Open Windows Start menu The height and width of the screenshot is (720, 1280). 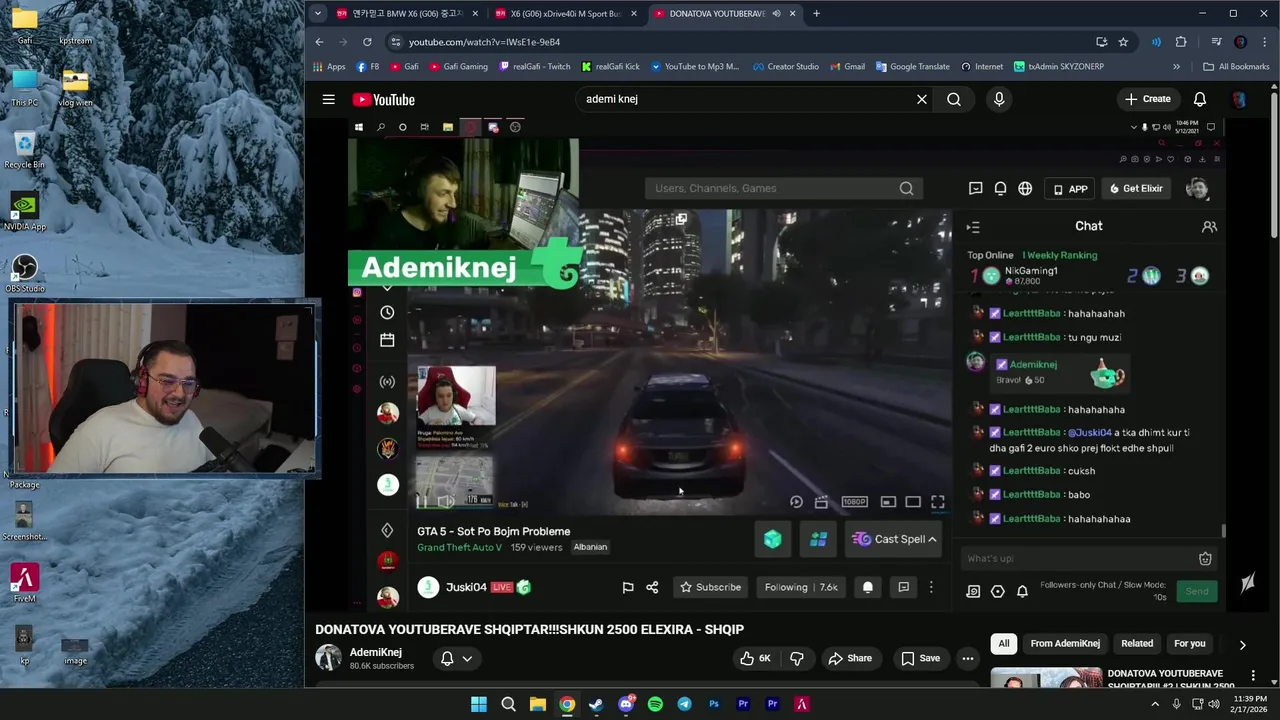click(x=479, y=704)
